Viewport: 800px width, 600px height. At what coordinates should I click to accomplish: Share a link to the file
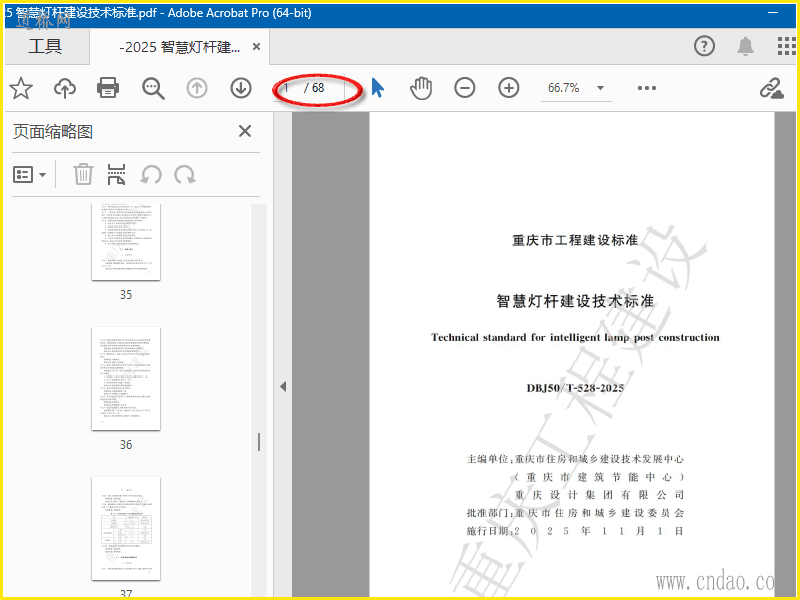pyautogui.click(x=771, y=88)
